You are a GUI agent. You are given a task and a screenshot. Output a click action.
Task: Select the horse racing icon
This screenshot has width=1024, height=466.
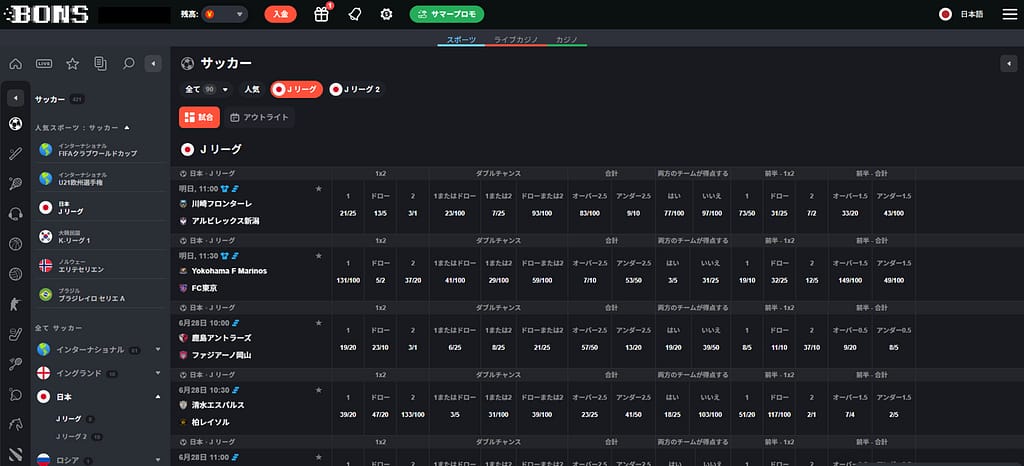point(16,424)
